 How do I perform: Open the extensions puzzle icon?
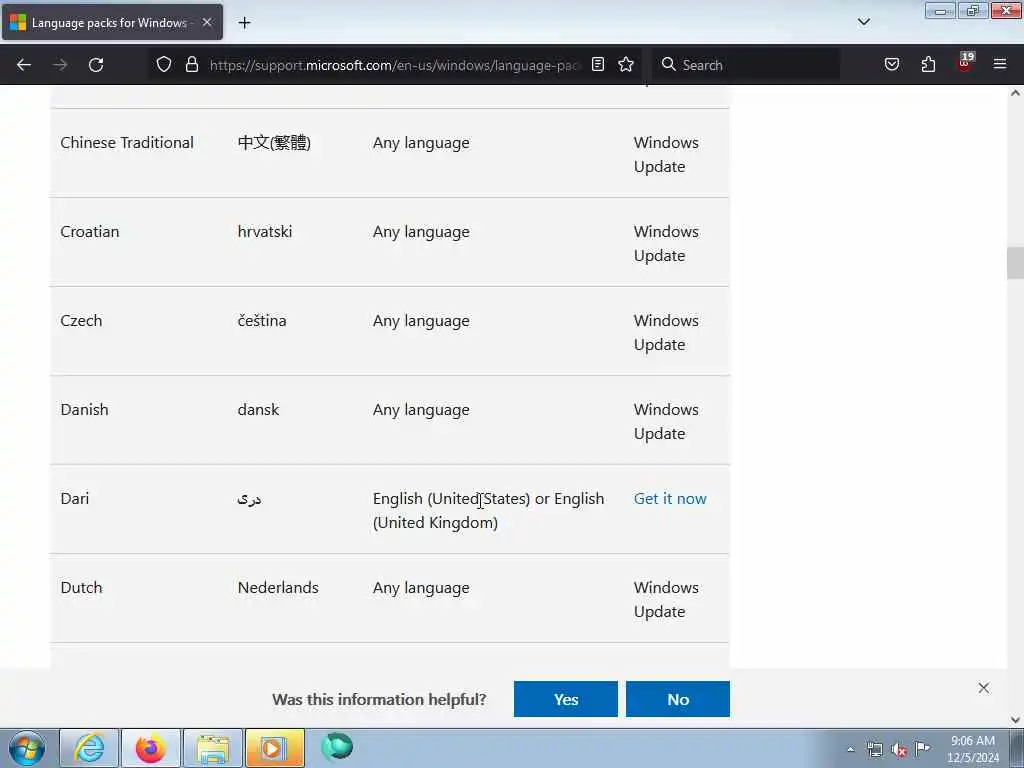(928, 64)
